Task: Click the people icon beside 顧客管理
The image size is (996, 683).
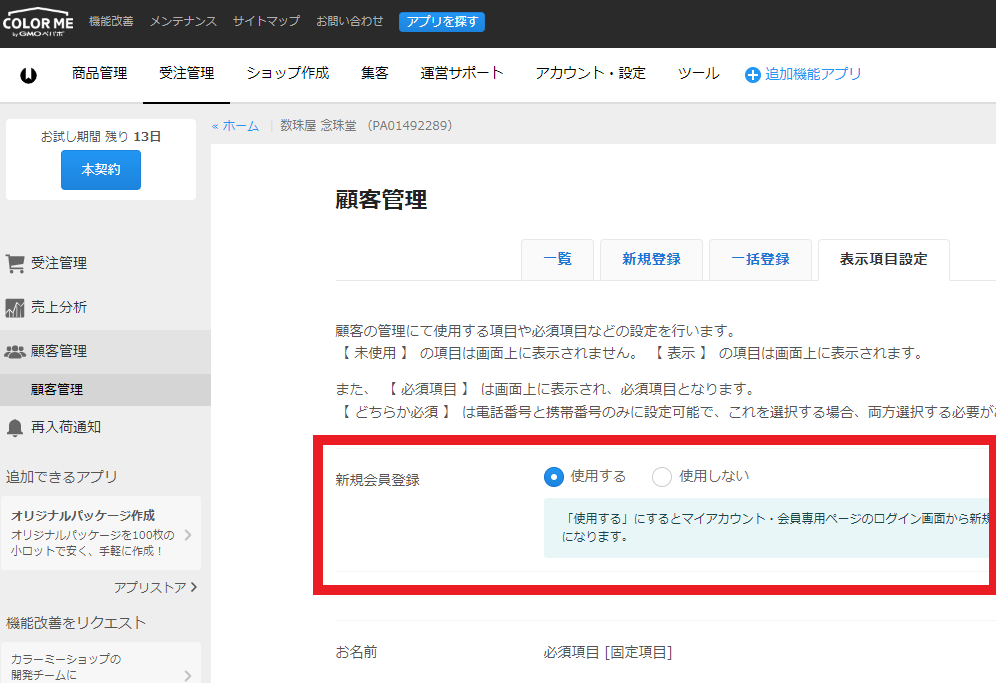Action: tap(15, 352)
